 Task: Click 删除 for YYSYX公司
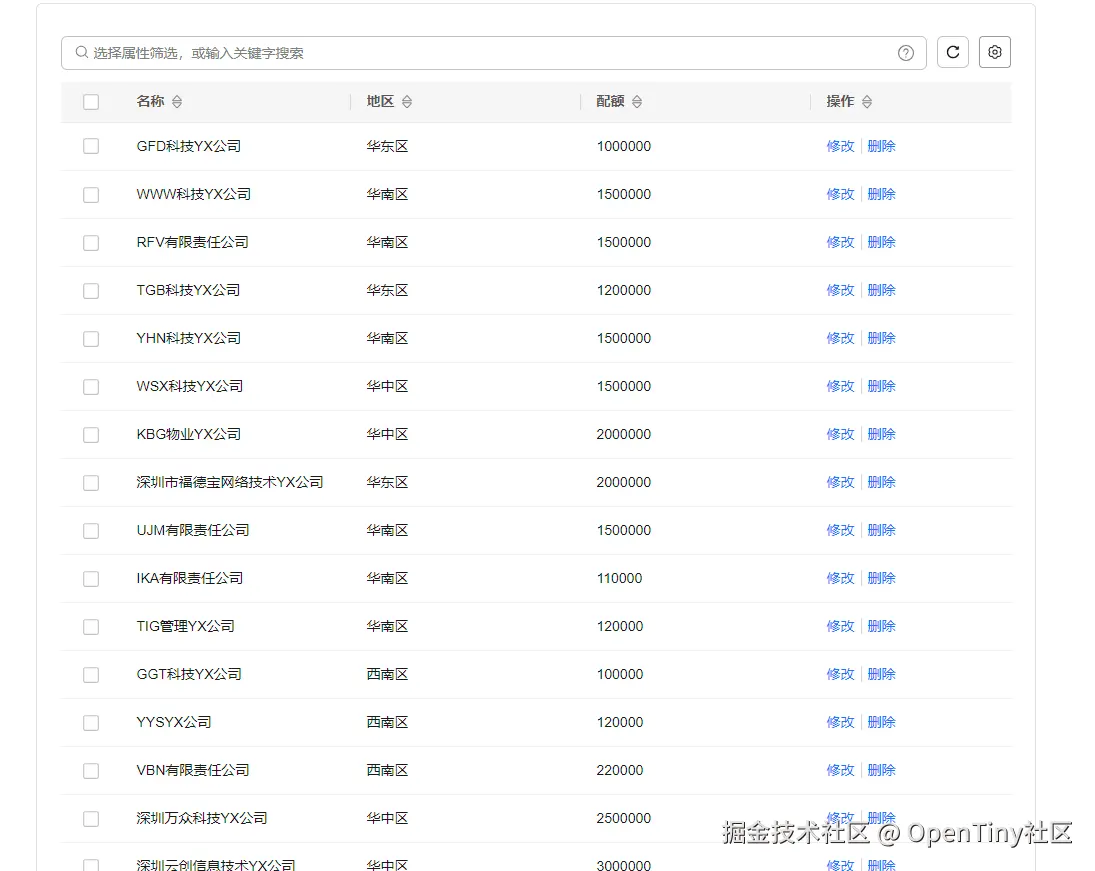point(881,722)
